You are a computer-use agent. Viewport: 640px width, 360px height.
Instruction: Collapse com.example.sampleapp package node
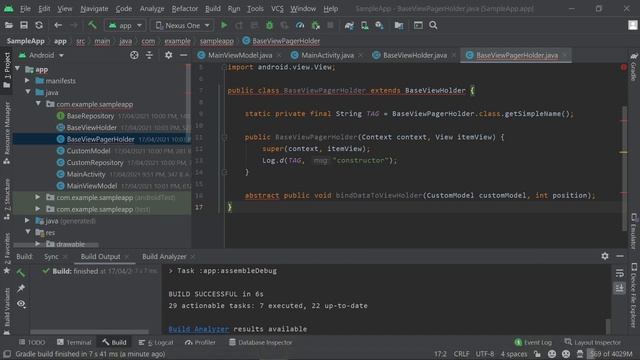38,104
